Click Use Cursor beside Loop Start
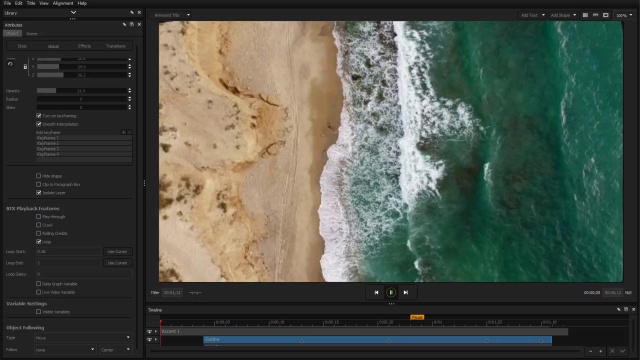 click(x=118, y=251)
